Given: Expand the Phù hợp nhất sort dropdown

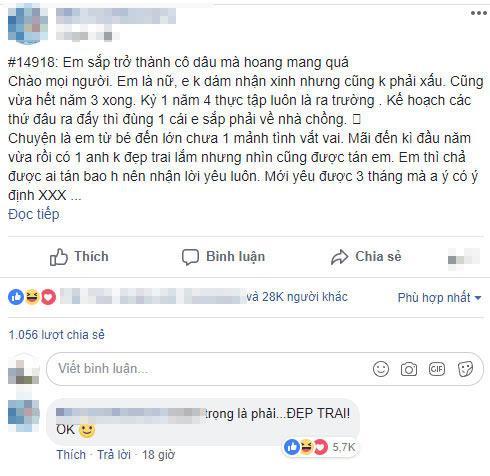Looking at the screenshot, I should coord(439,297).
